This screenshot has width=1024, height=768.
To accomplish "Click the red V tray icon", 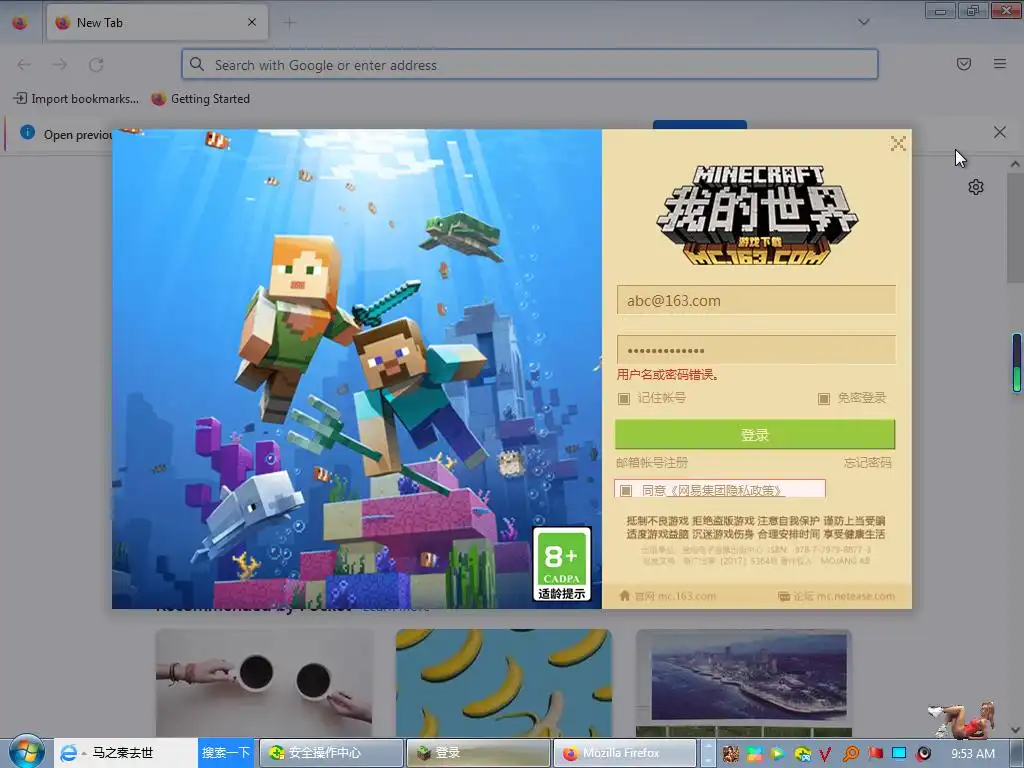I will pos(825,754).
